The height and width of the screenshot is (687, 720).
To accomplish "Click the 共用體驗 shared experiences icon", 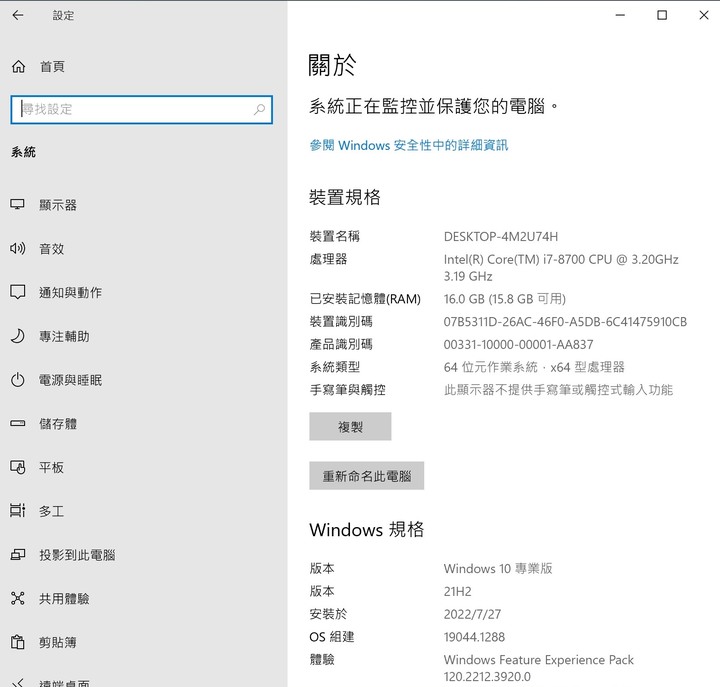I will pos(17,598).
